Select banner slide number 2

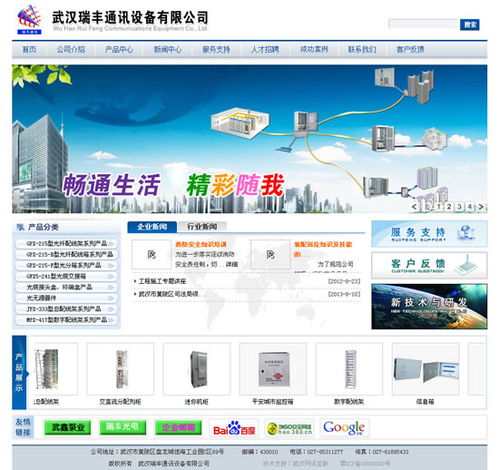[449, 207]
